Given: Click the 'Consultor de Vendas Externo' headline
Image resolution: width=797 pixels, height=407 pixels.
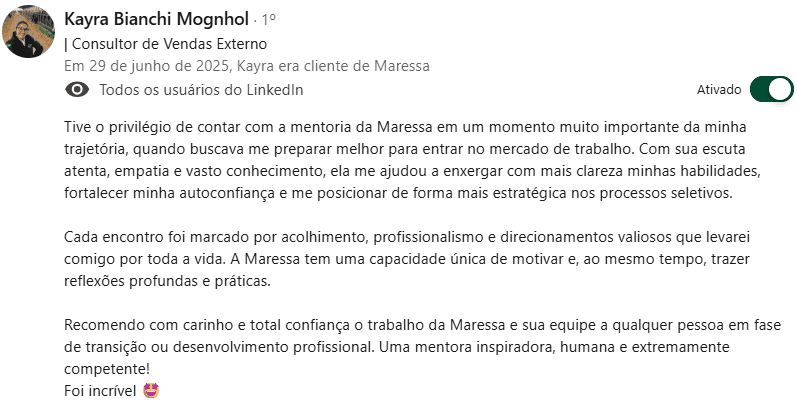Looking at the screenshot, I should [169, 44].
